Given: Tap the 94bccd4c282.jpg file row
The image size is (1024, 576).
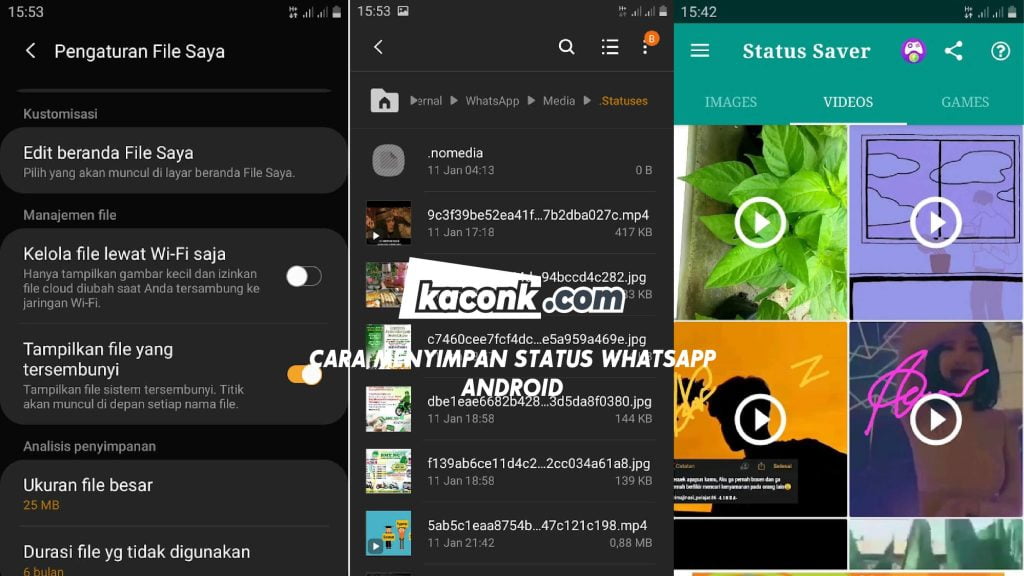Looking at the screenshot, I should click(511, 285).
